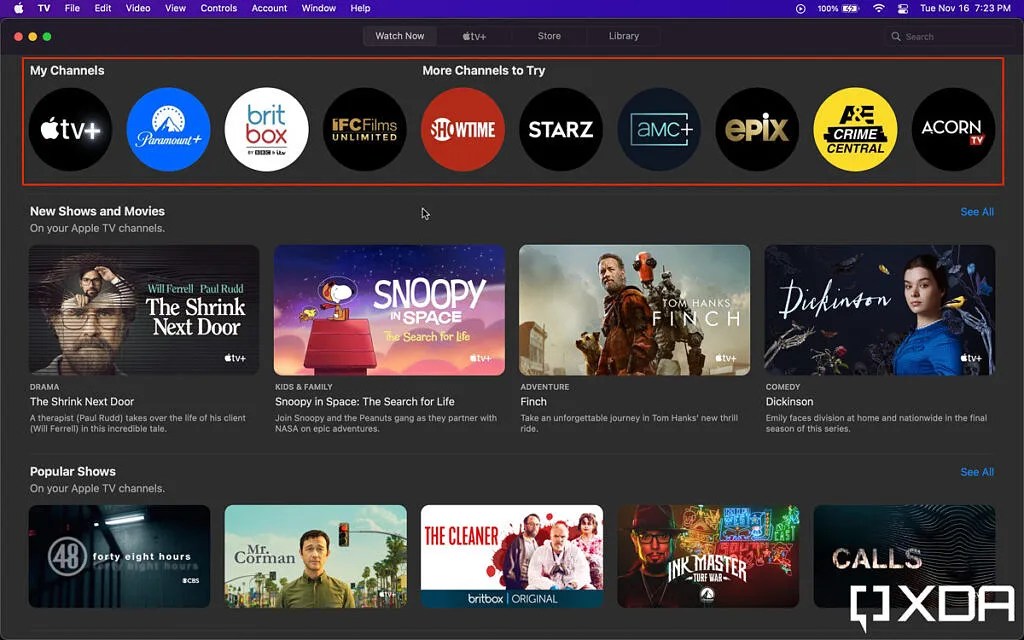The width and height of the screenshot is (1024, 640).
Task: Open the Acorn TV channel
Action: point(953,129)
